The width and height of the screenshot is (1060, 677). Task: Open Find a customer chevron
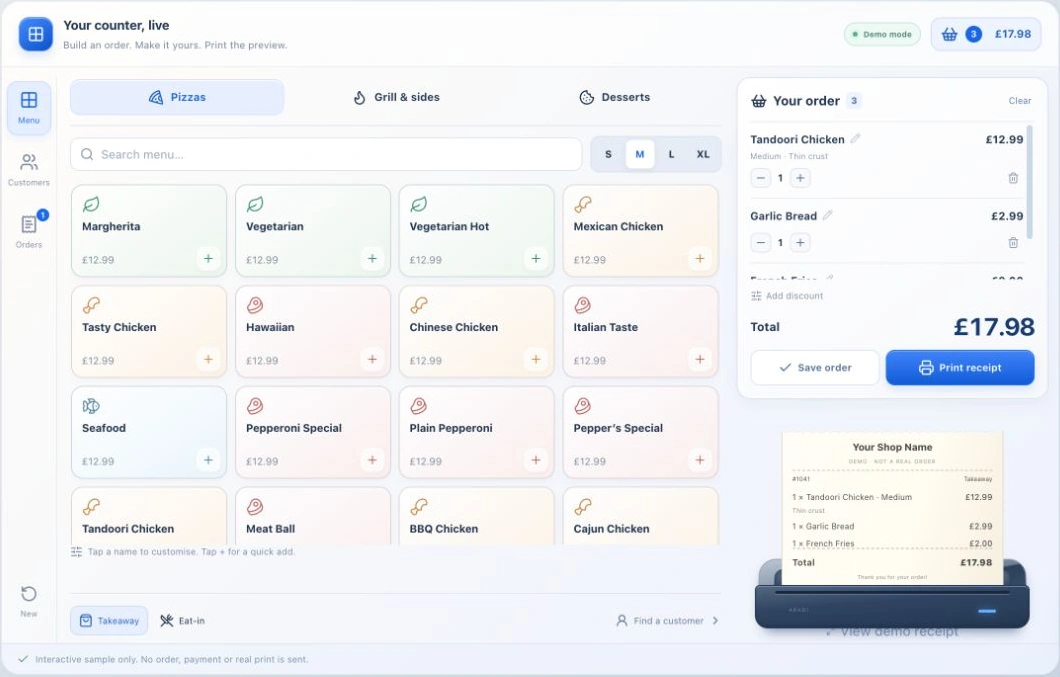tap(715, 620)
